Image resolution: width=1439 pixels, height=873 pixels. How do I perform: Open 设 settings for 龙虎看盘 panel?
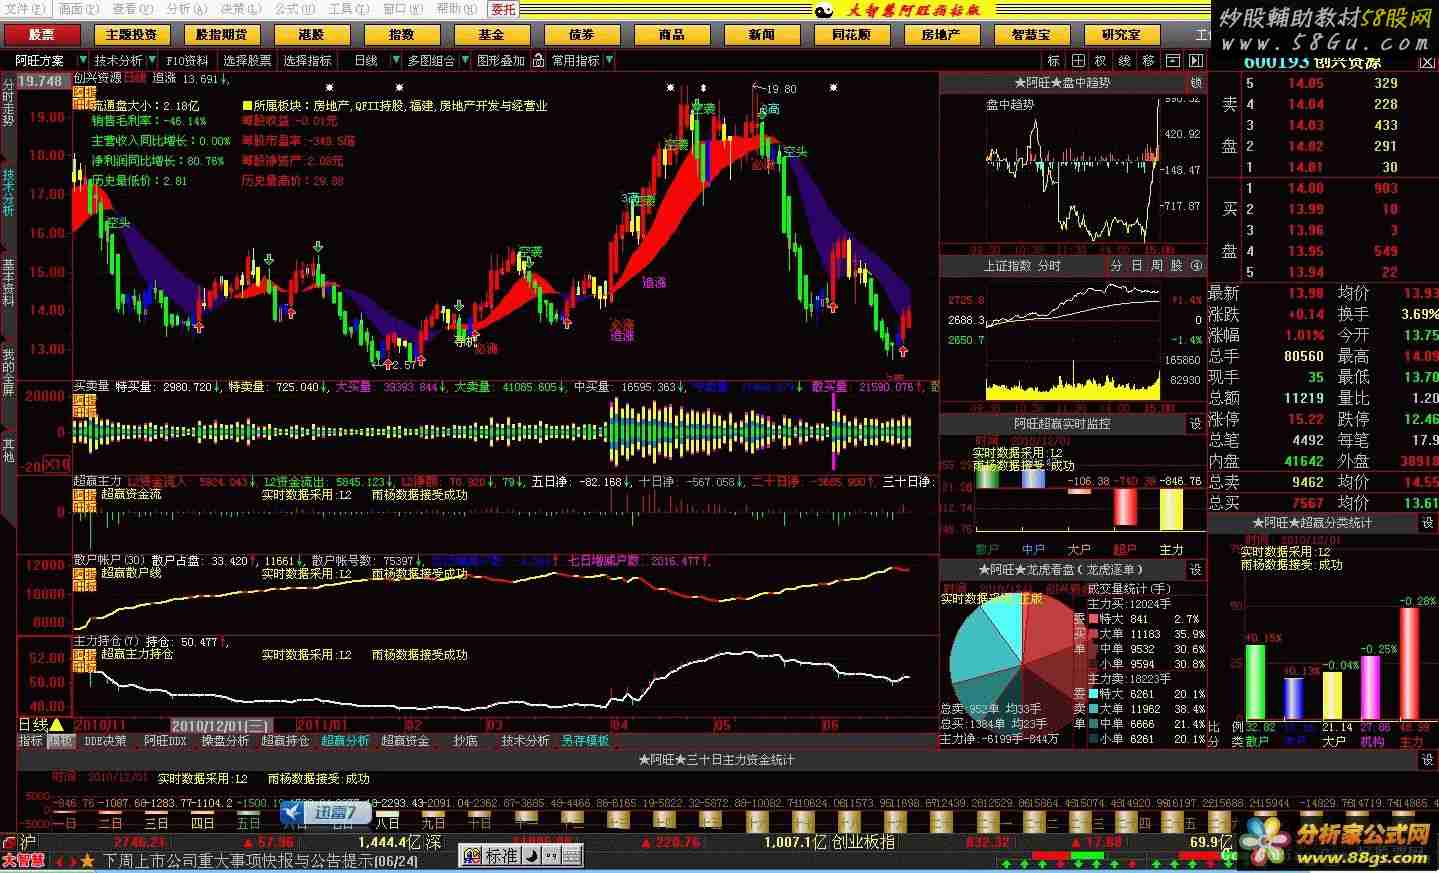pyautogui.click(x=1196, y=570)
